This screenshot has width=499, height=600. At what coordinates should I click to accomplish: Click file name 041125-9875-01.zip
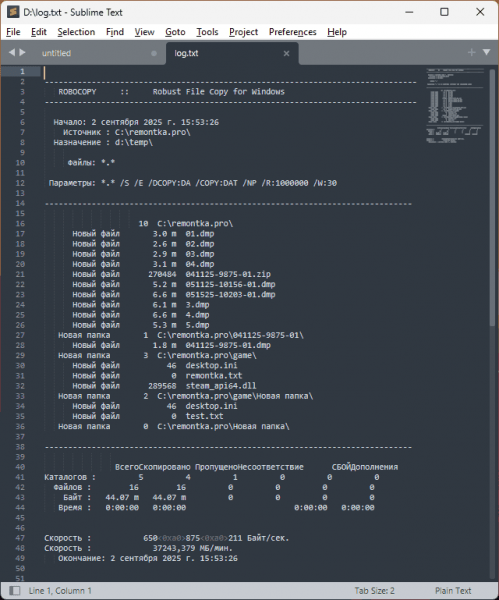228,274
